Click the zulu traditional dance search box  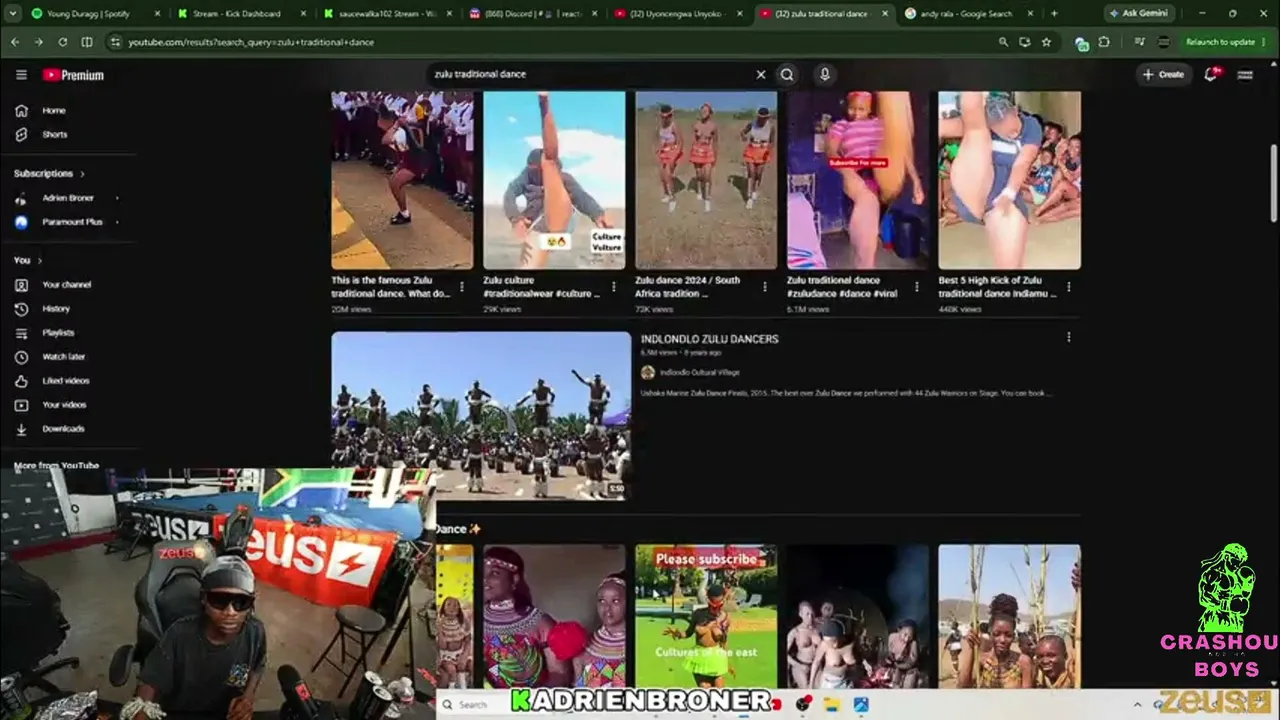(x=590, y=74)
